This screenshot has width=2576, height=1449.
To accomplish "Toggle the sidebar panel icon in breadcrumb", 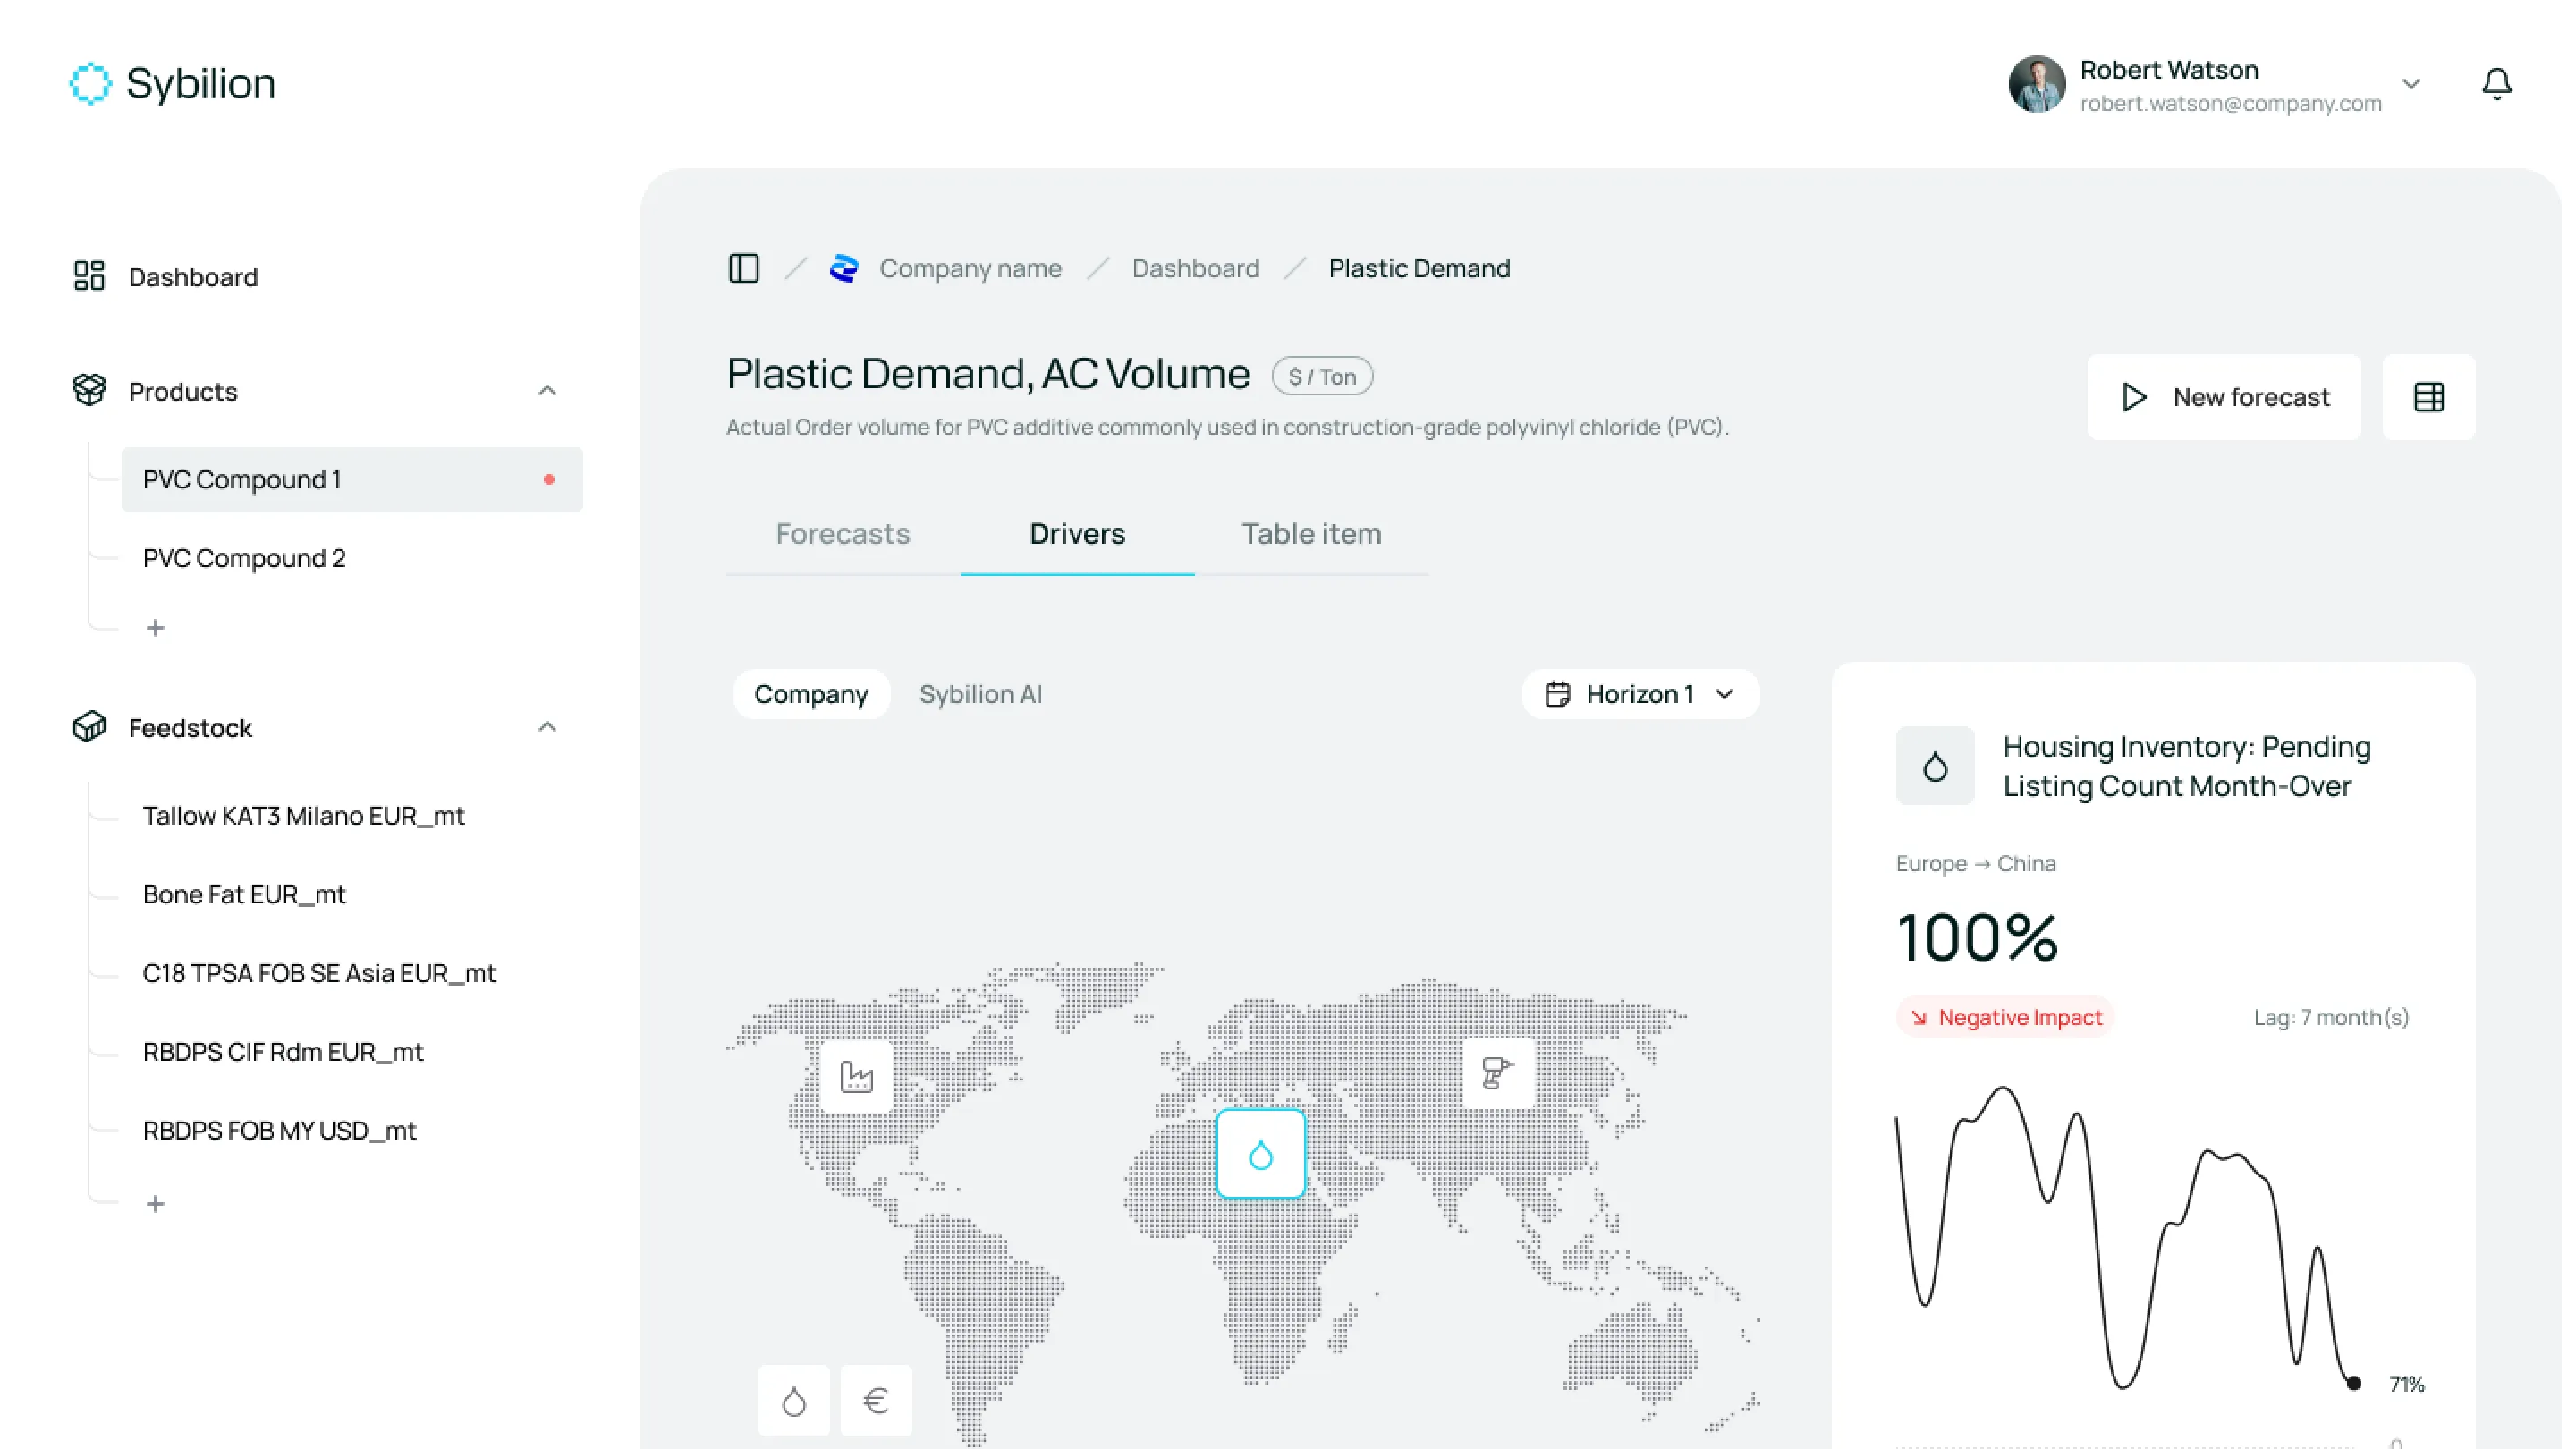I will click(x=744, y=268).
